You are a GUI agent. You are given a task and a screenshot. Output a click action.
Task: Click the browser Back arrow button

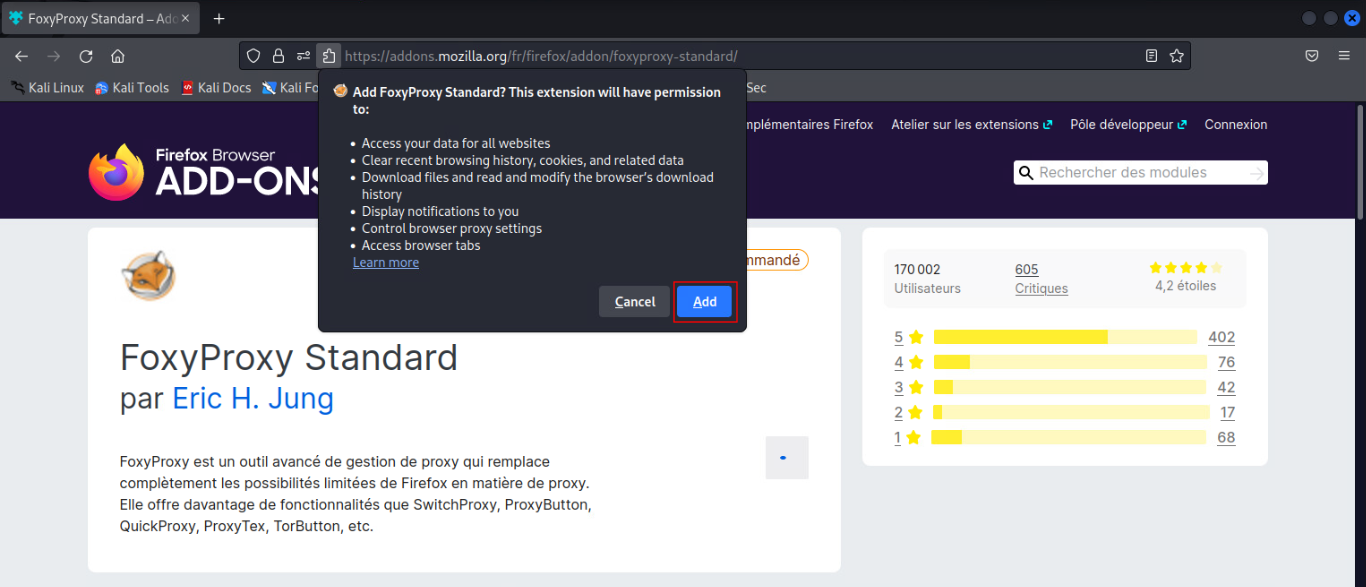(x=21, y=56)
